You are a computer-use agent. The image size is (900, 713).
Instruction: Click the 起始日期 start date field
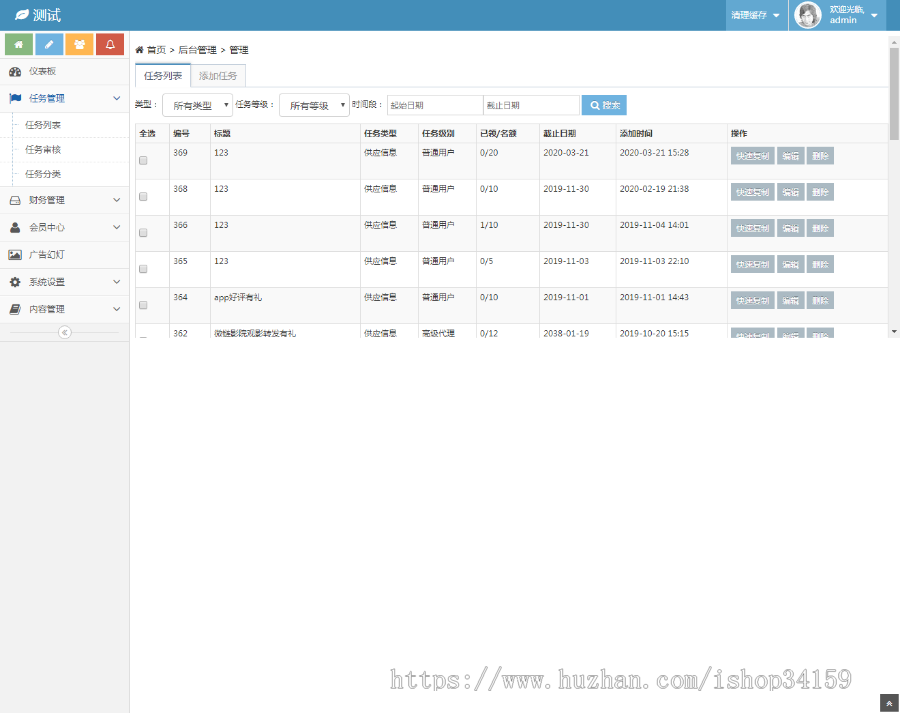[x=434, y=105]
